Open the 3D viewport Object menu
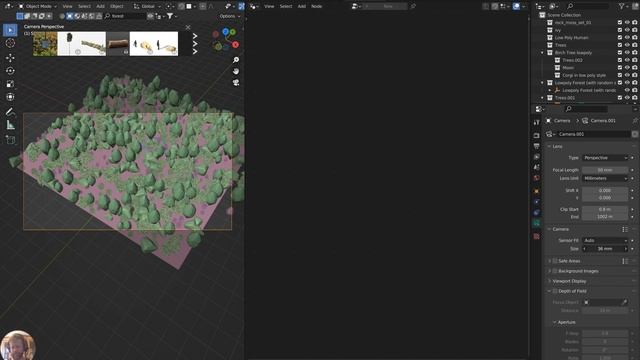 coord(117,6)
